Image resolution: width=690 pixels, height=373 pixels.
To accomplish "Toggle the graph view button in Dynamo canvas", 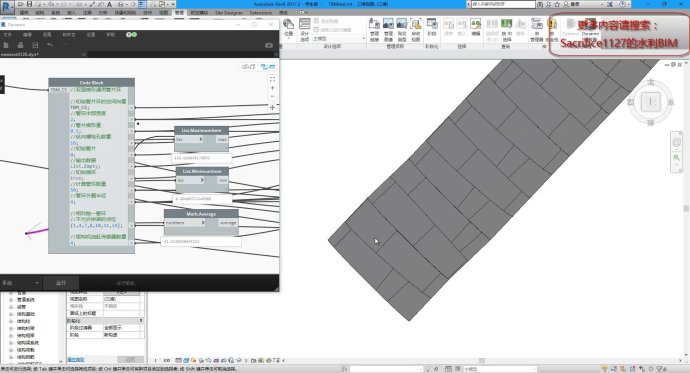I will [x=268, y=66].
